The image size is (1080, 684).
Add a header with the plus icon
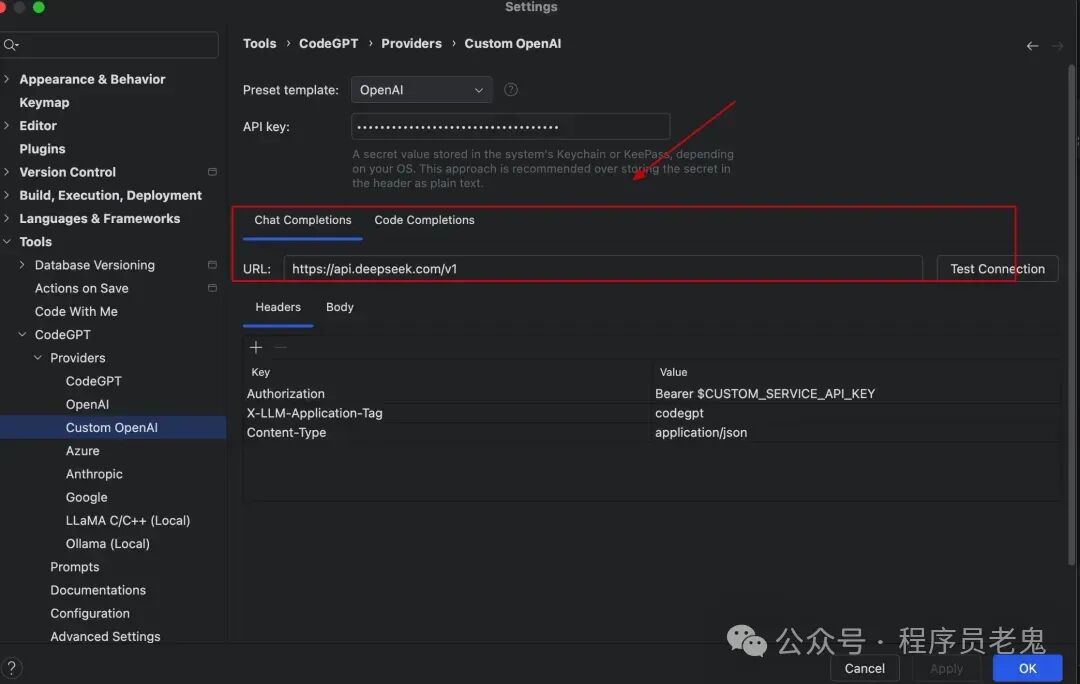(256, 347)
